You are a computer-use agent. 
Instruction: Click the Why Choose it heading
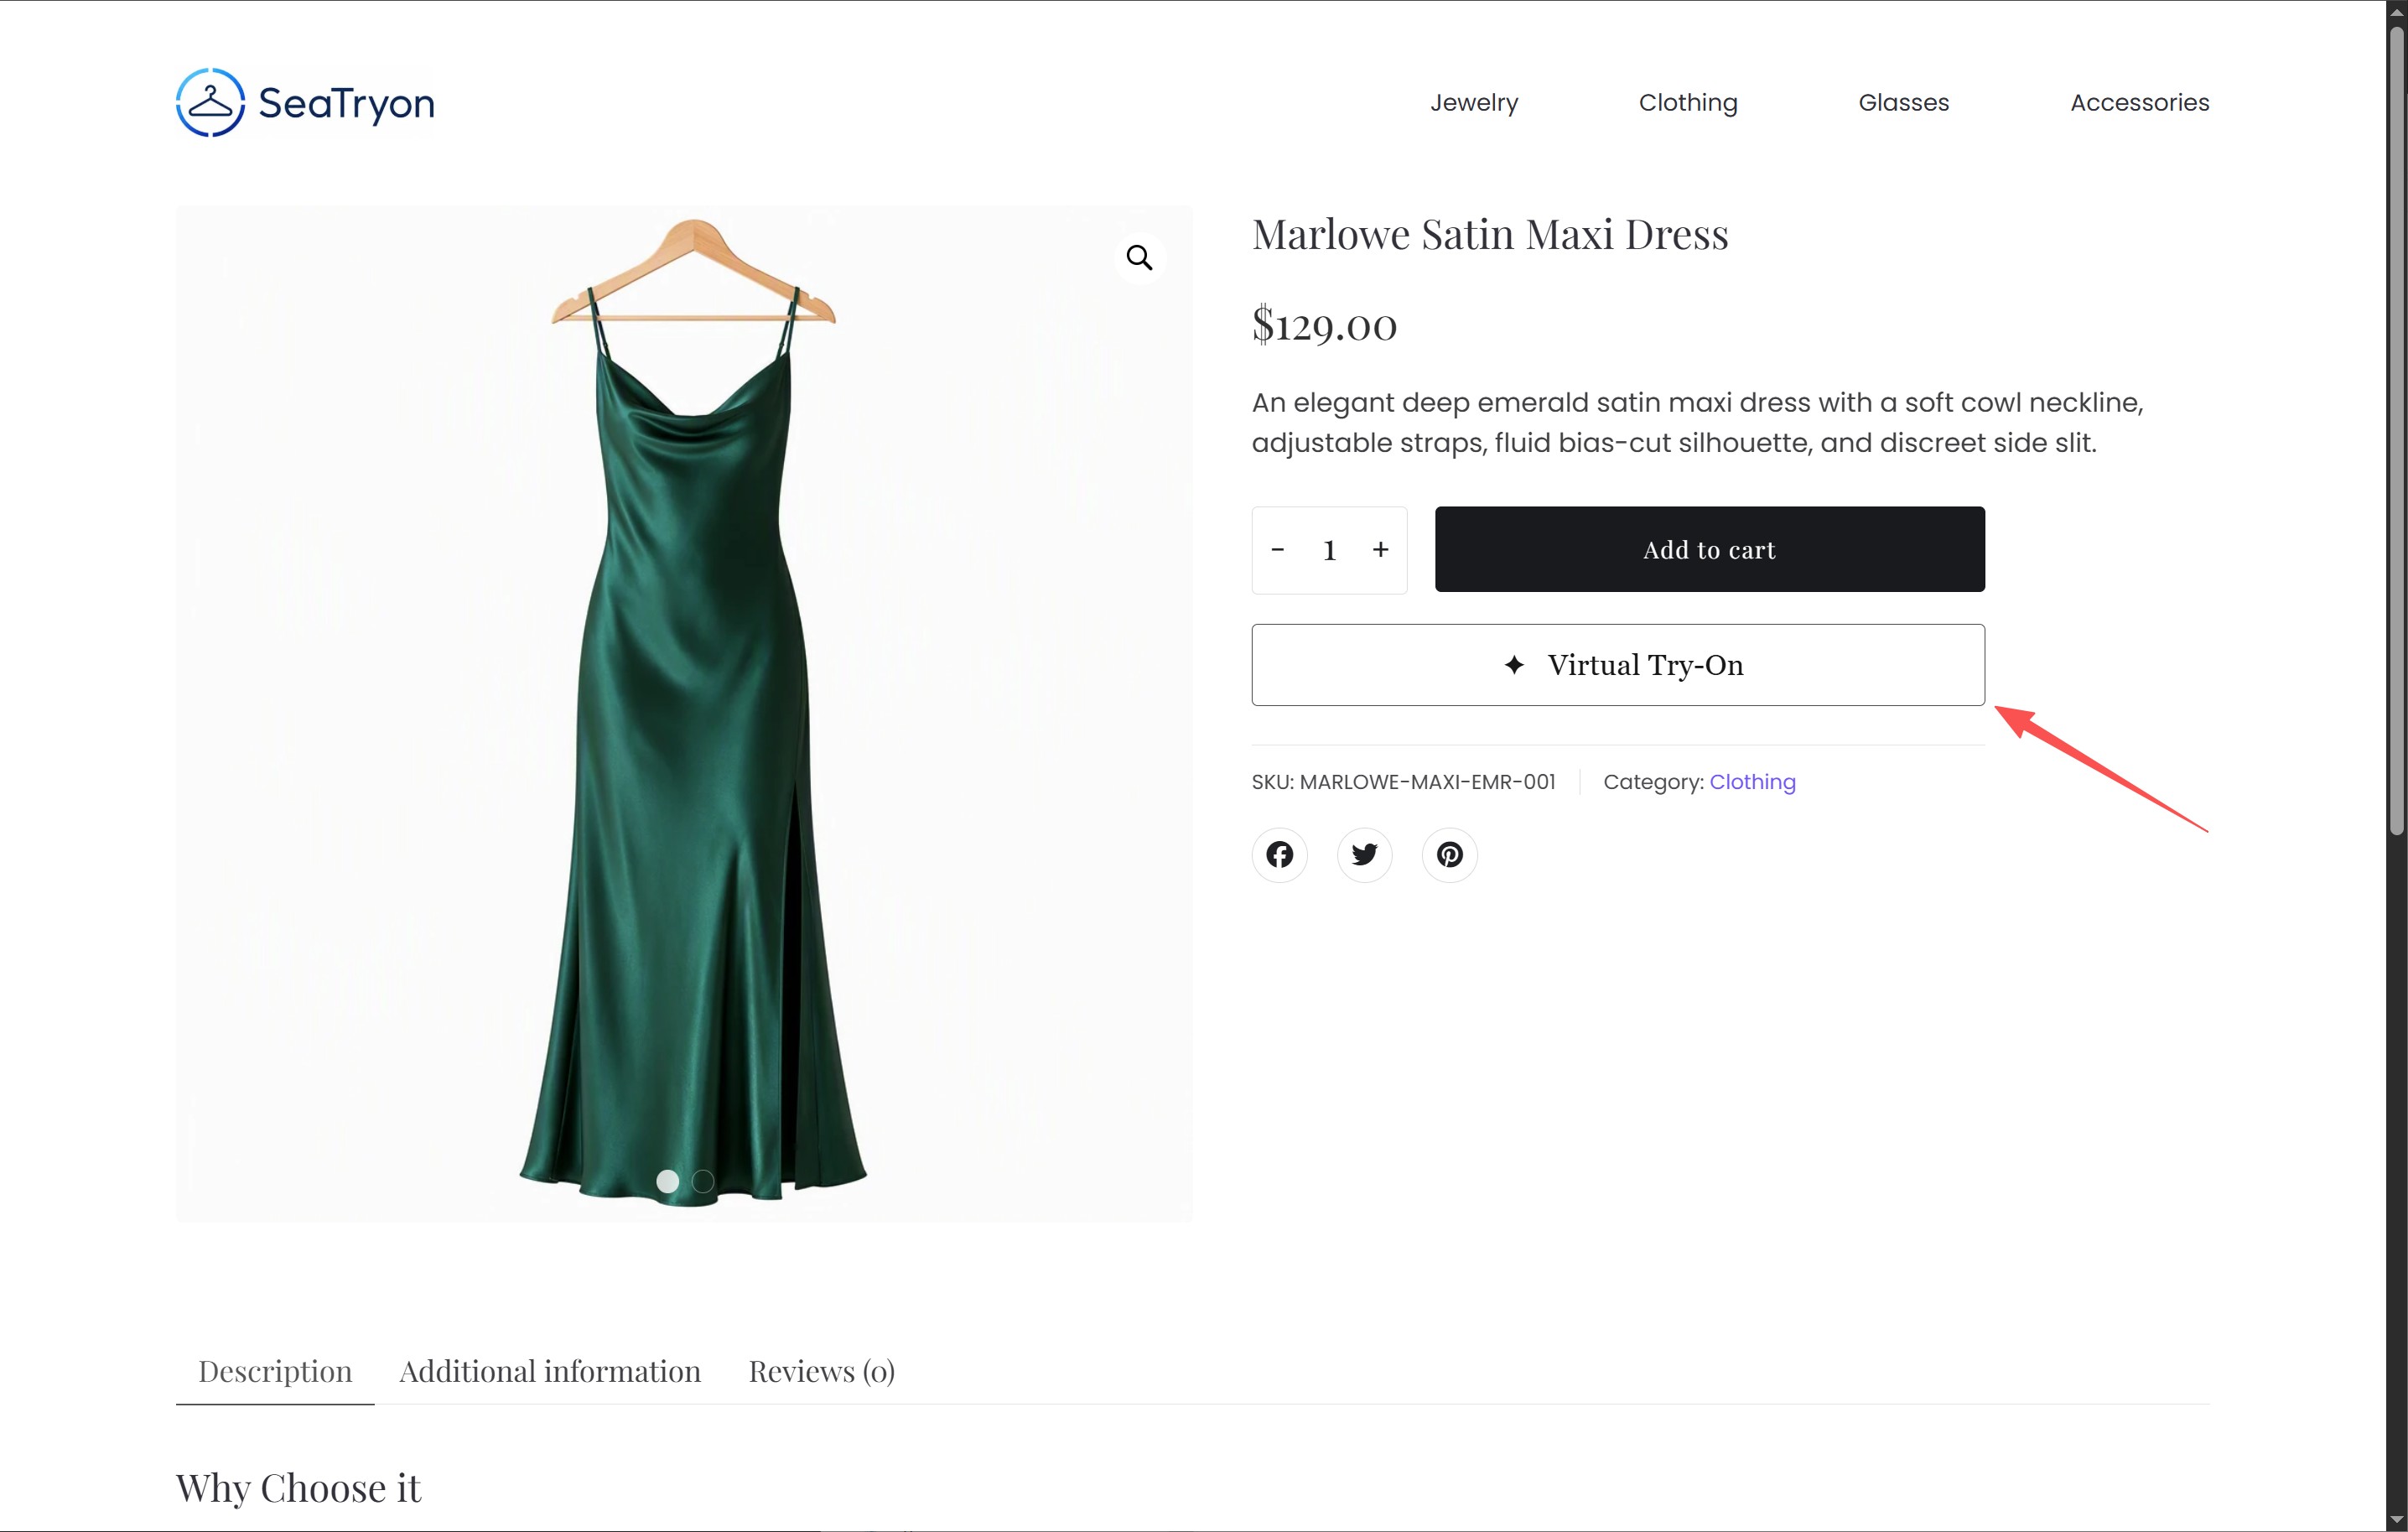point(298,1488)
